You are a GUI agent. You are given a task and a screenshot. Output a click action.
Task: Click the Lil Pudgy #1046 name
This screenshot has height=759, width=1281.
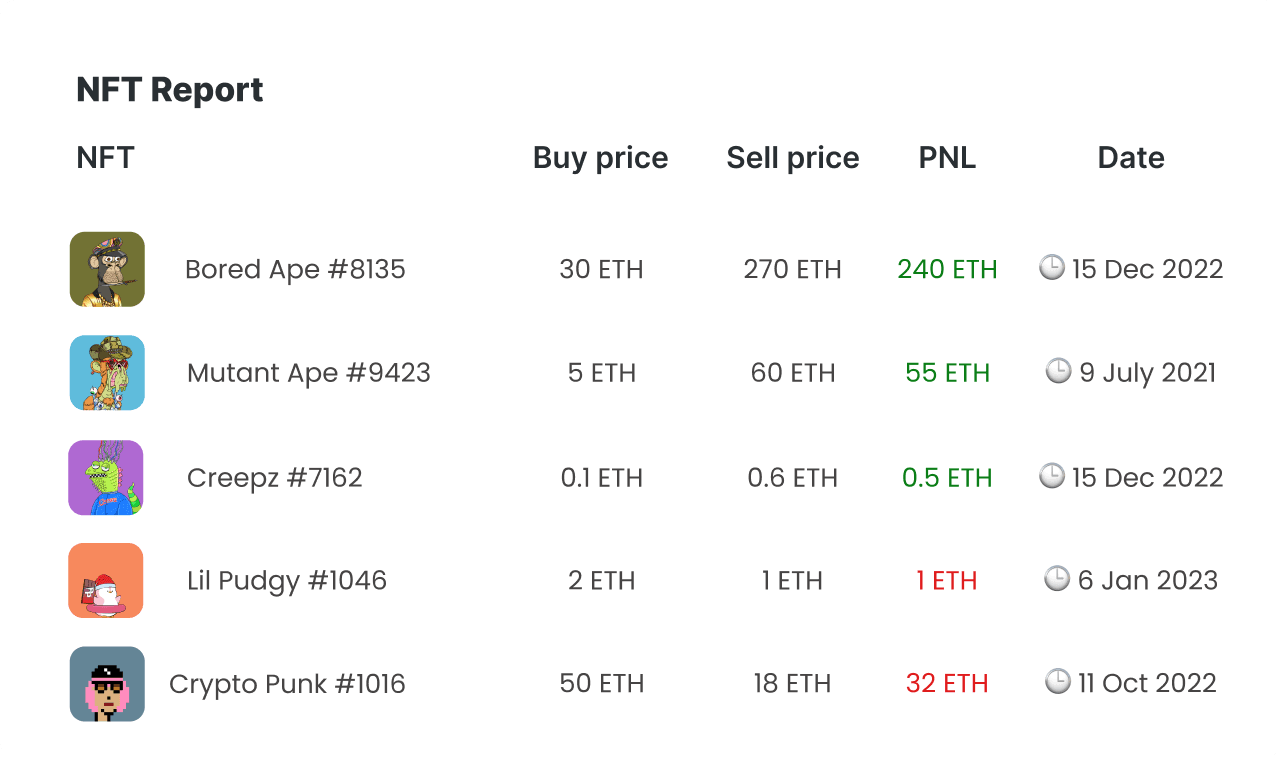(287, 580)
